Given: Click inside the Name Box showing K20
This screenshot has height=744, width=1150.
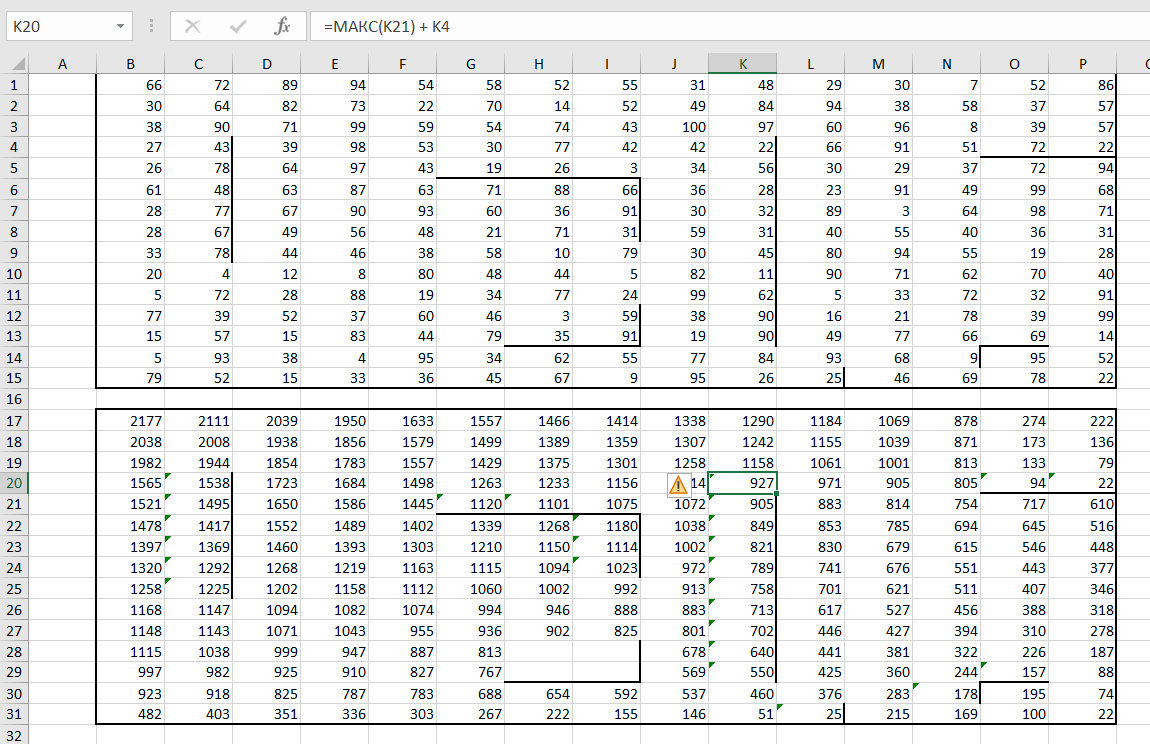Looking at the screenshot, I should [x=58, y=27].
